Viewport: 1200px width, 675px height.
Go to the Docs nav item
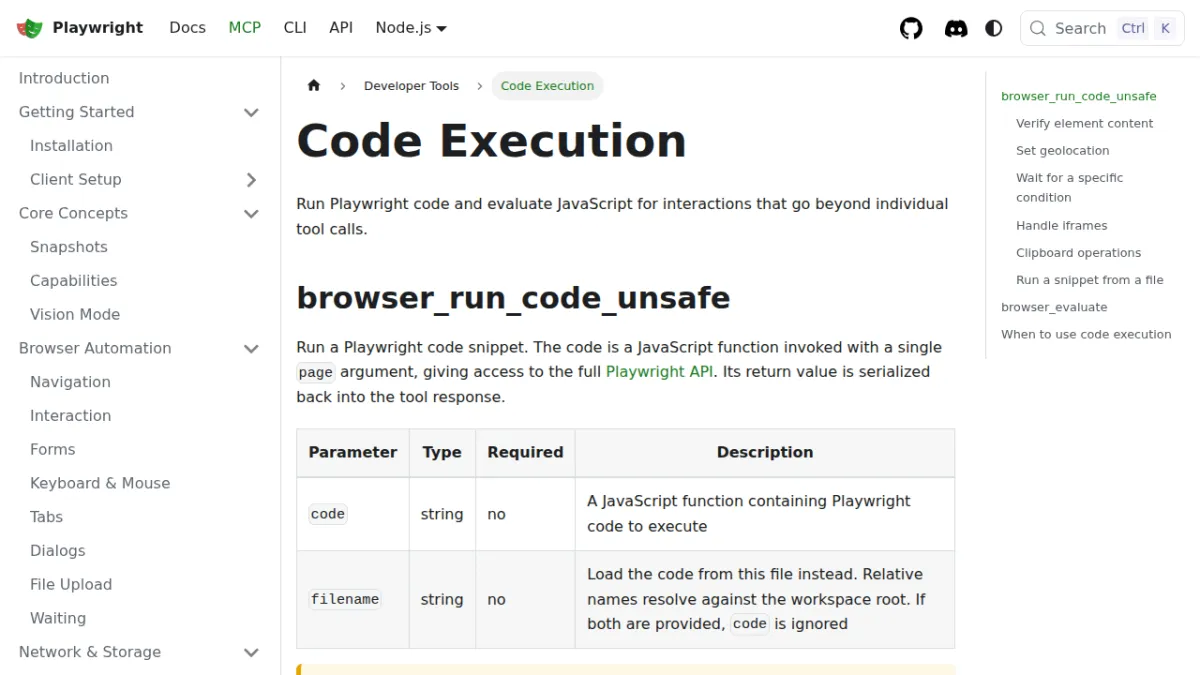[x=187, y=28]
